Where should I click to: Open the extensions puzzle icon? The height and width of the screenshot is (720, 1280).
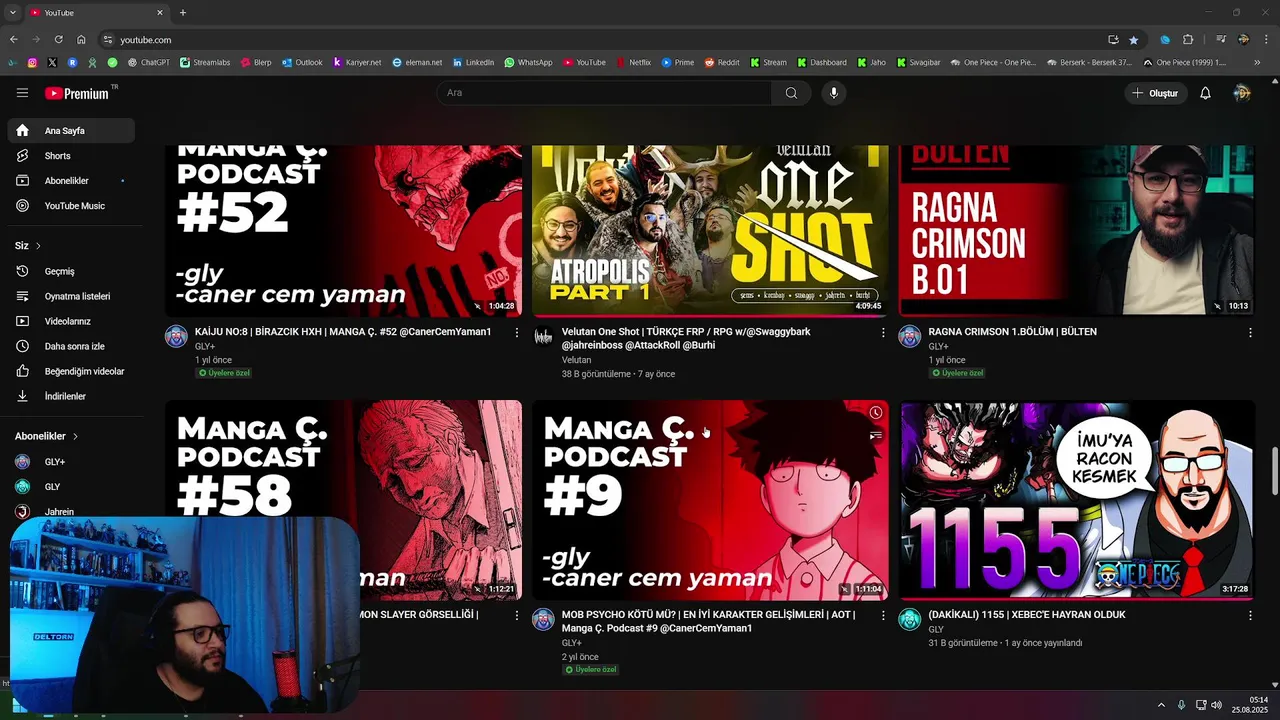(x=1188, y=40)
